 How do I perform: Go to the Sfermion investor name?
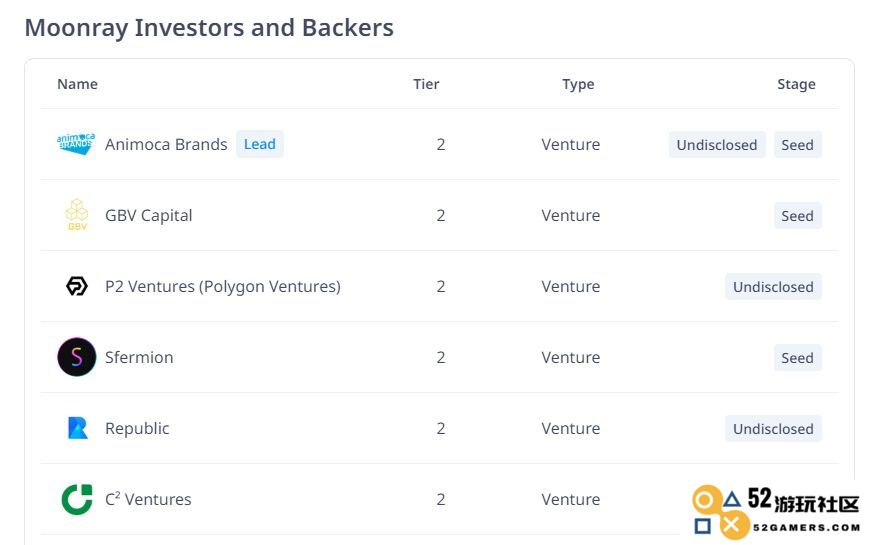139,357
